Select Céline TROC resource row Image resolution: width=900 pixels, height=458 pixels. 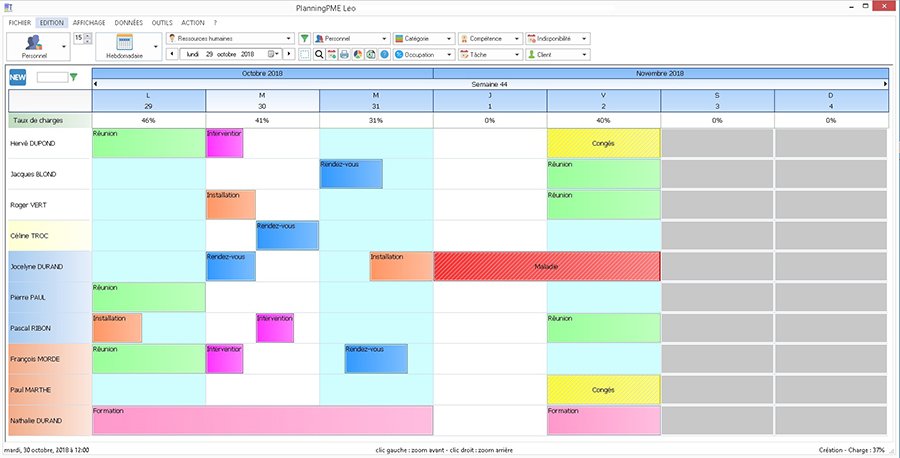click(49, 236)
